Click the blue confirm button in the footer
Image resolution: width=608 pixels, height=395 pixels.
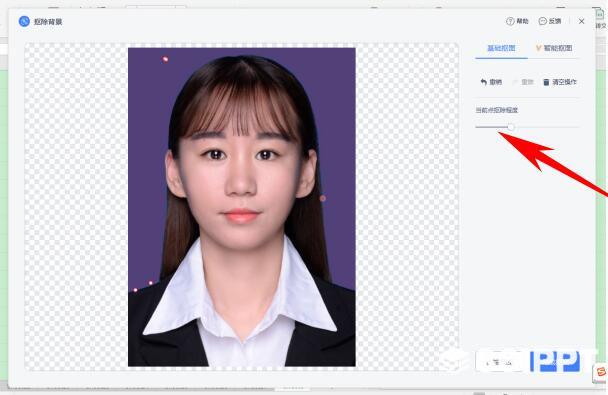coord(555,362)
